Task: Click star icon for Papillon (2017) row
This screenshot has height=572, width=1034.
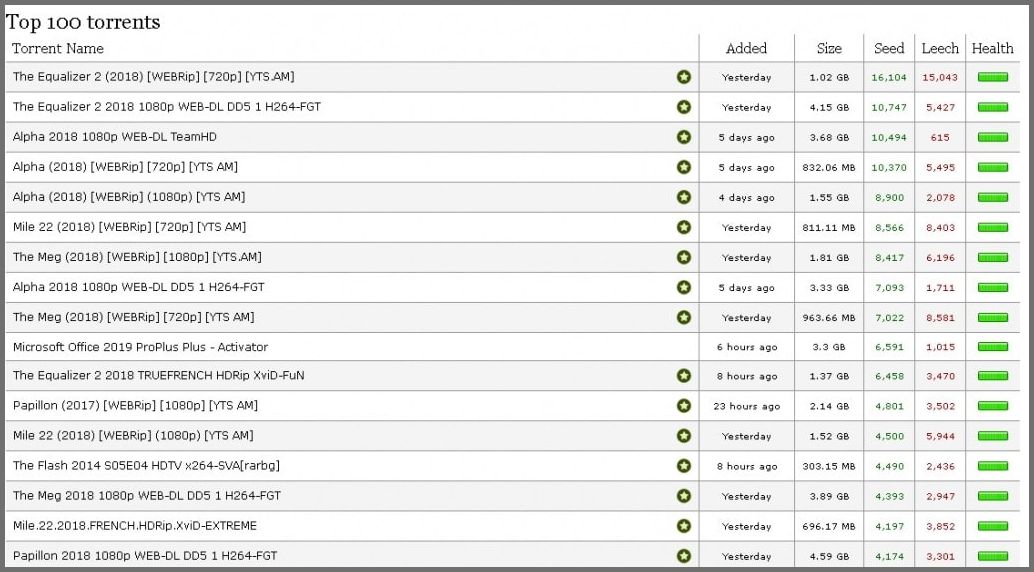Action: (684, 406)
